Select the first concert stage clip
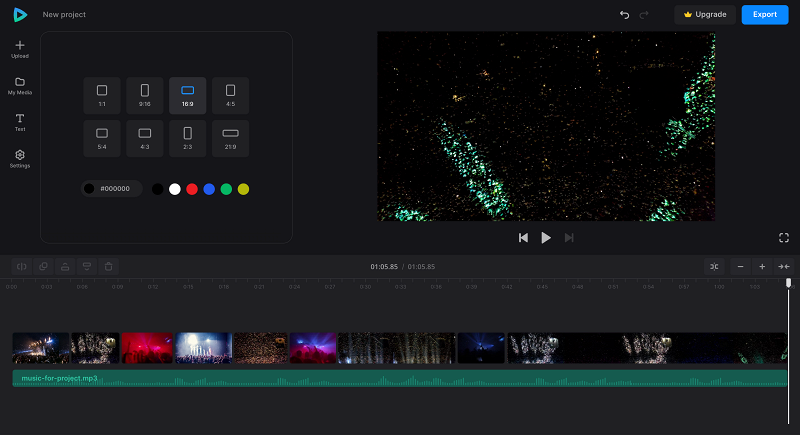The width and height of the screenshot is (800, 435). (x=41, y=348)
